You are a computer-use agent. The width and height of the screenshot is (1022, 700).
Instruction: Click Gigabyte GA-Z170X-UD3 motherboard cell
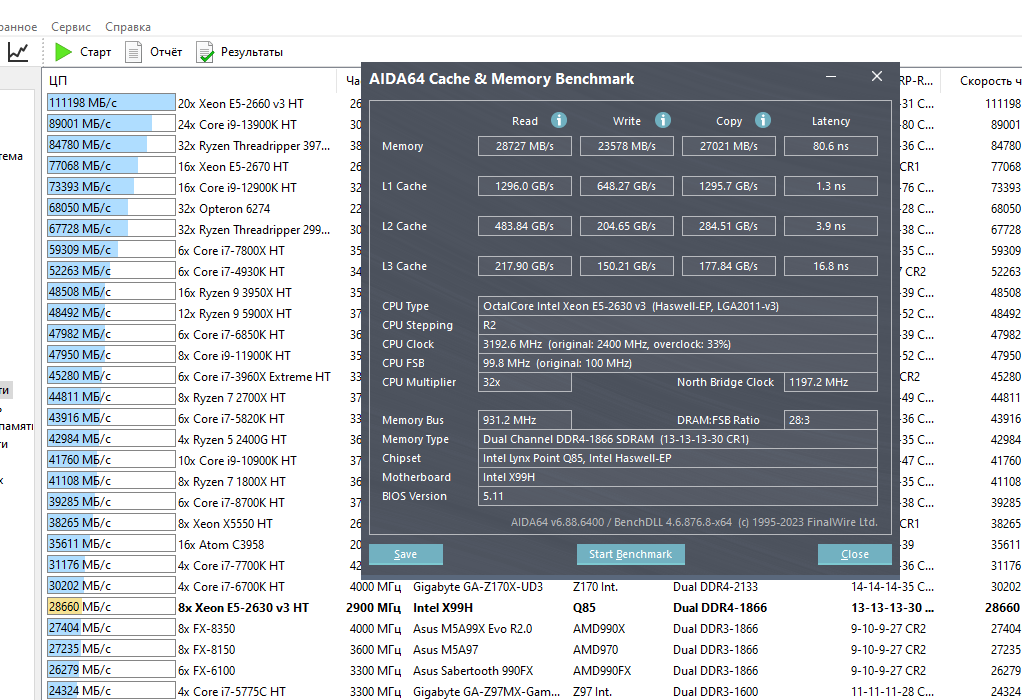478,587
